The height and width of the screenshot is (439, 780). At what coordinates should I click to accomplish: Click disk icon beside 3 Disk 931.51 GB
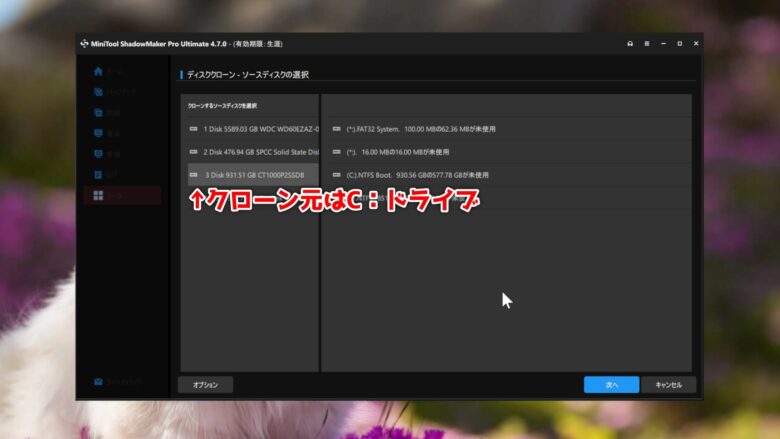pos(194,175)
